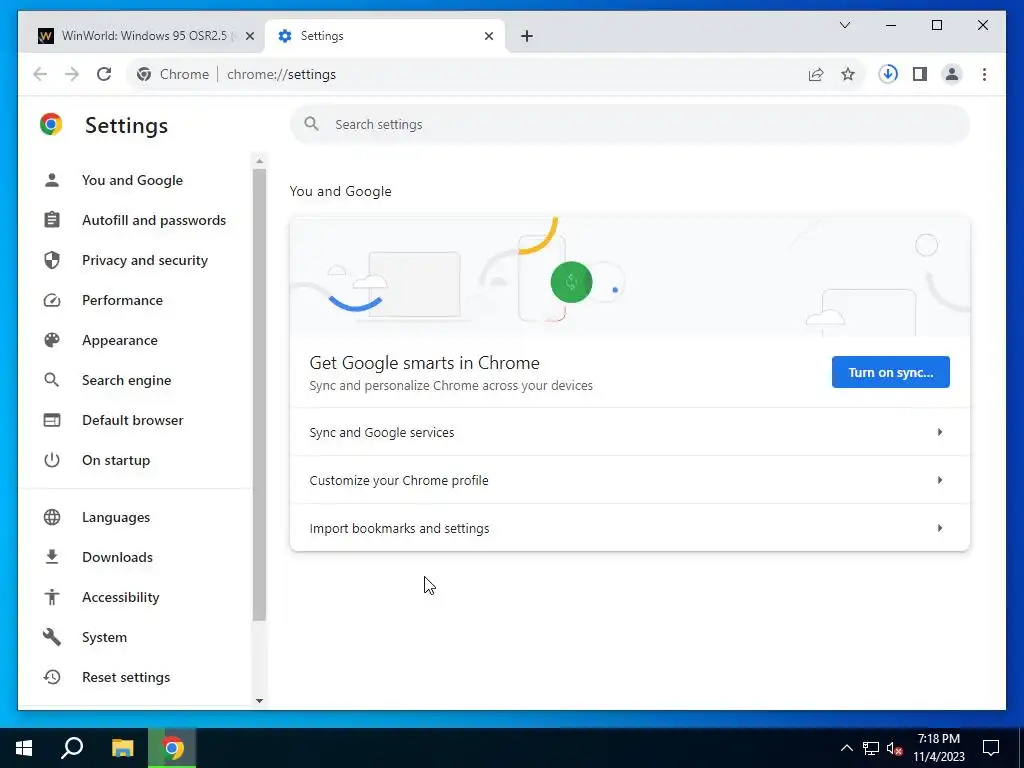Open the Windows Start menu
Screen dimensions: 1024x768
click(x=24, y=748)
